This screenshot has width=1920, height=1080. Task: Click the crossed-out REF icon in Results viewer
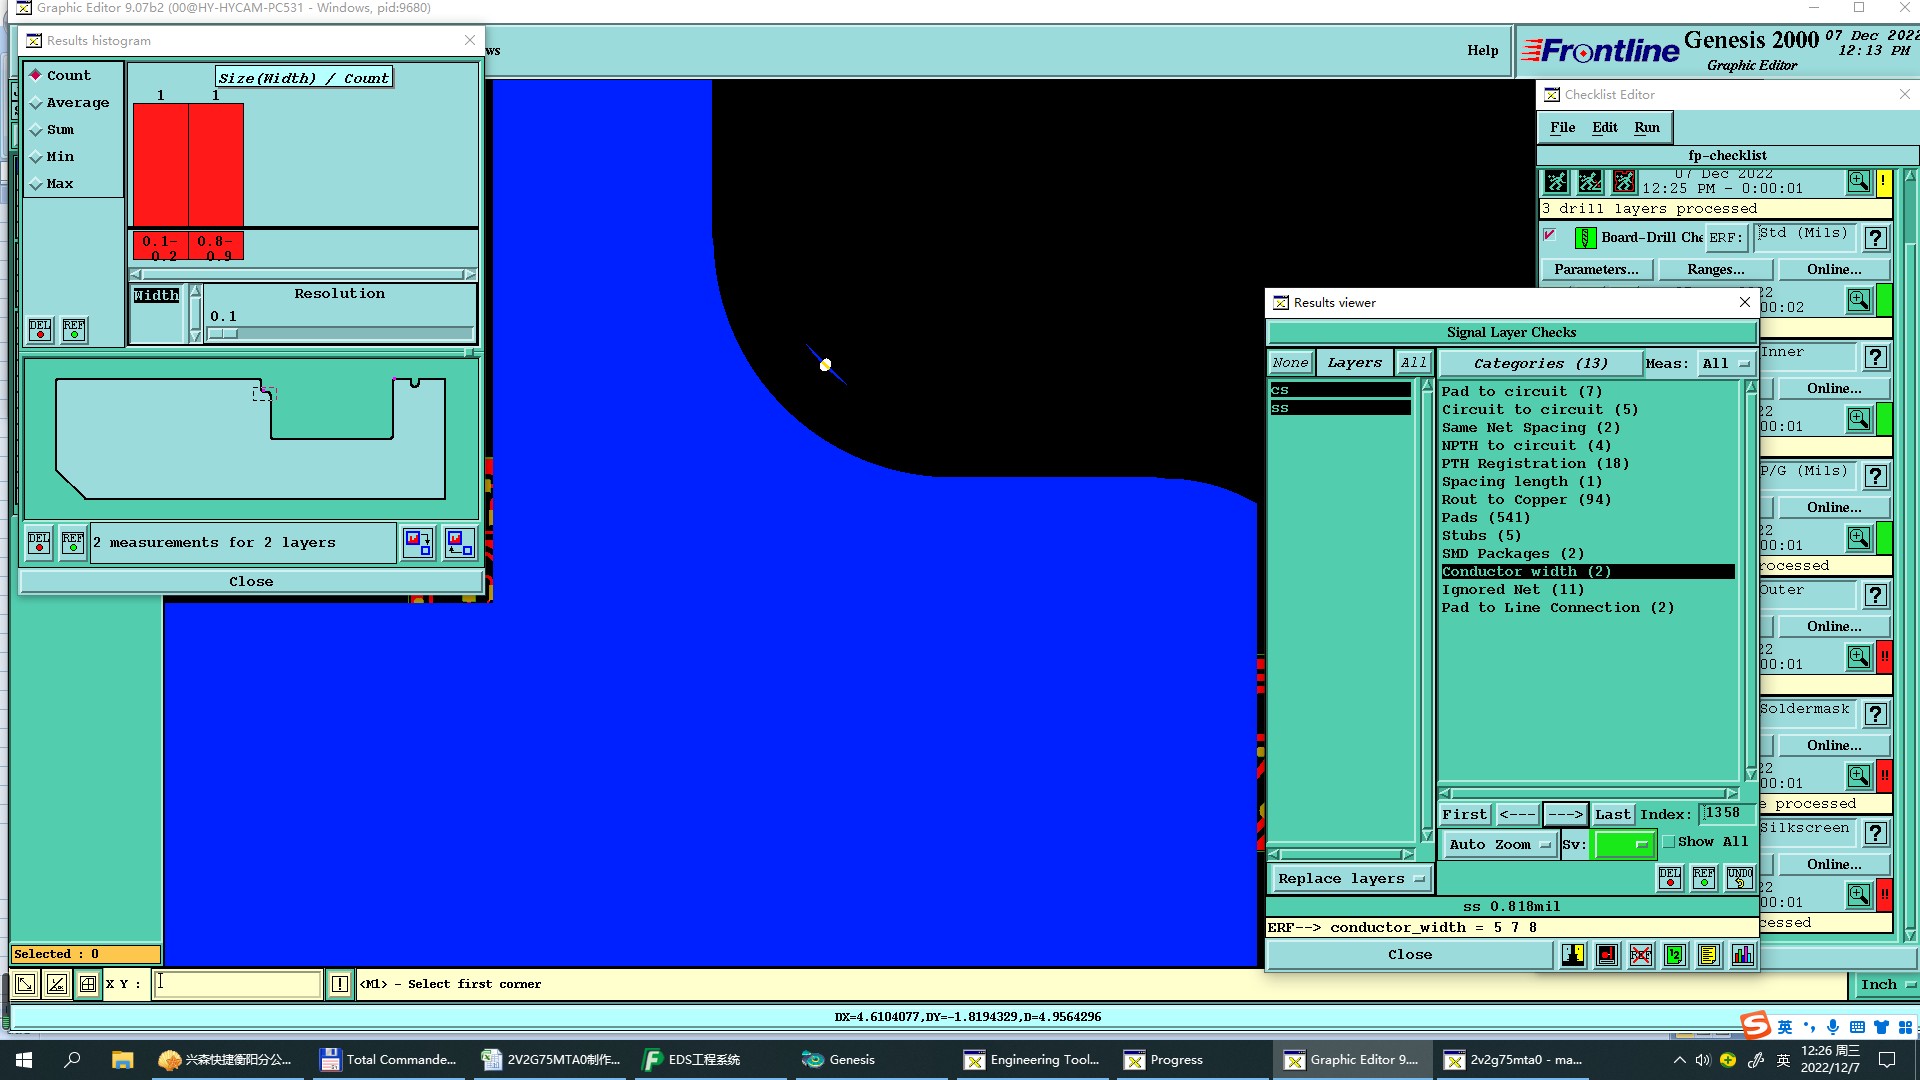tap(1641, 955)
